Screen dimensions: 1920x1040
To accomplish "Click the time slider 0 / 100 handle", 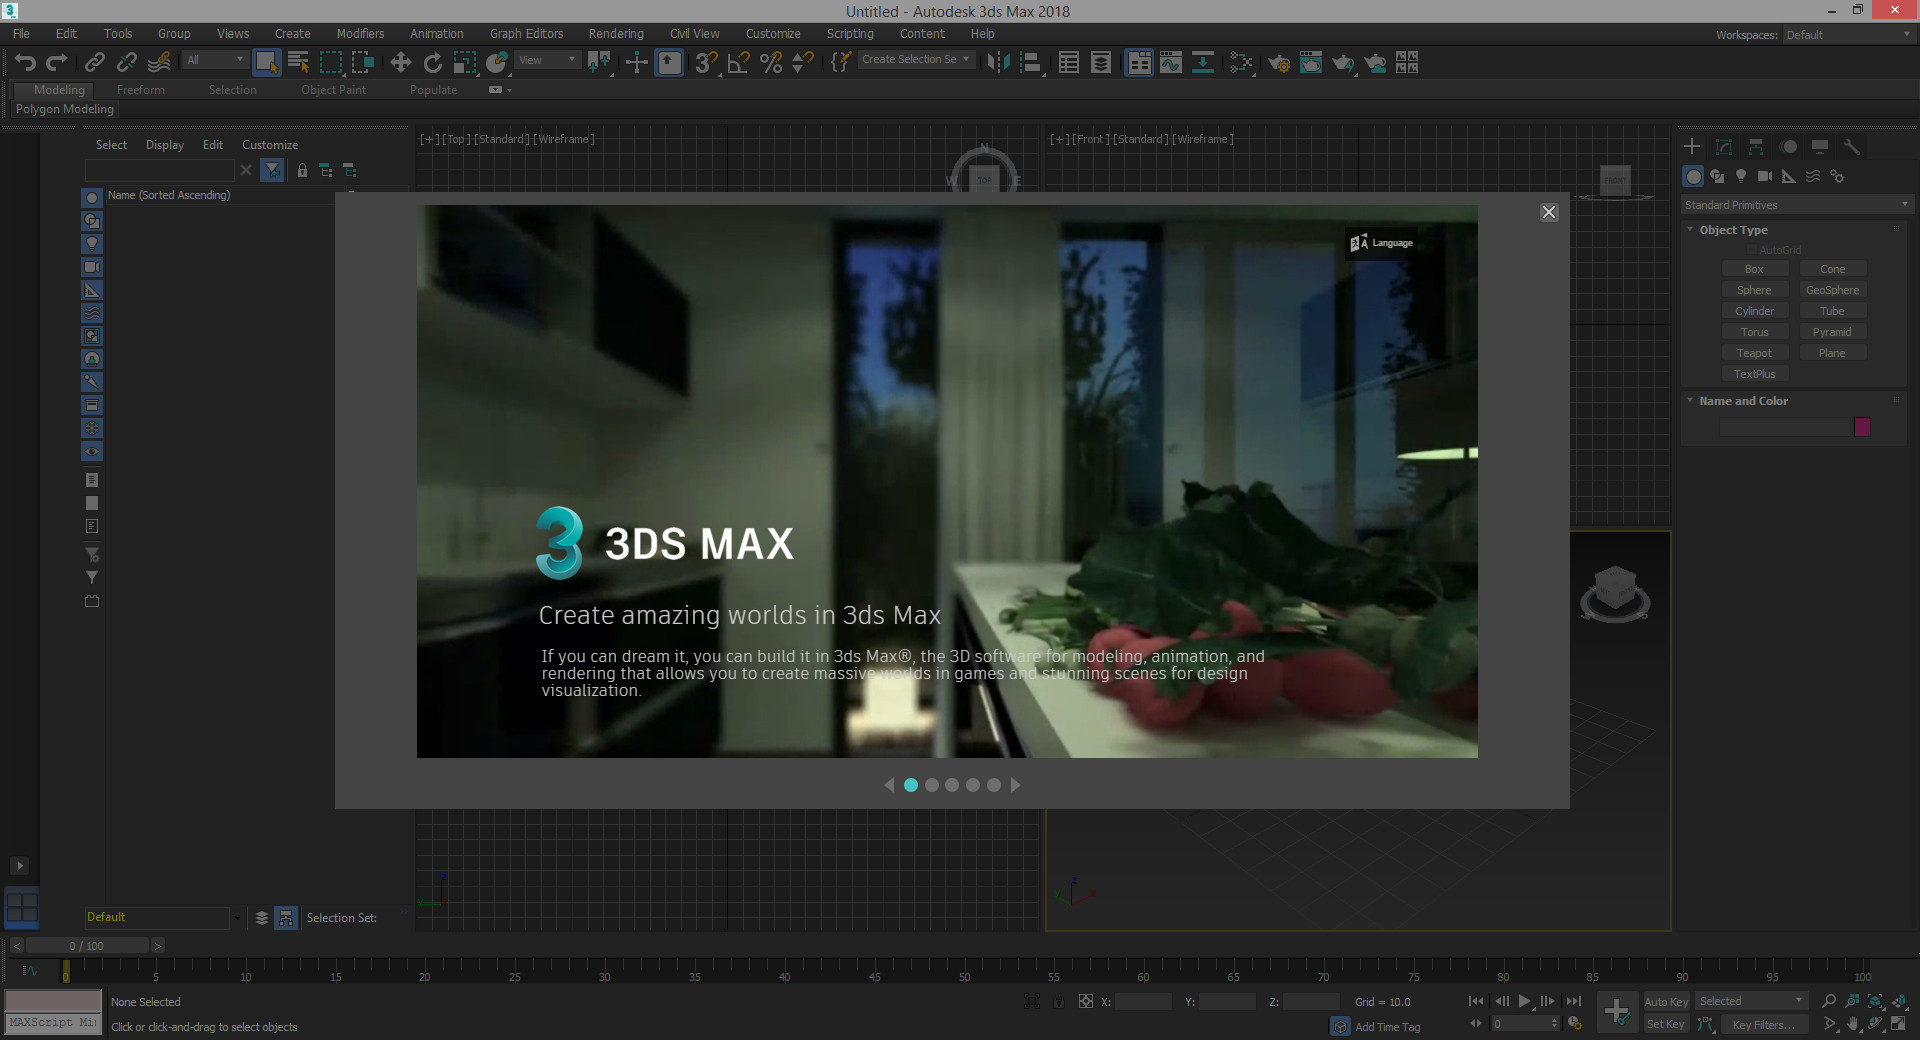I will [87, 946].
